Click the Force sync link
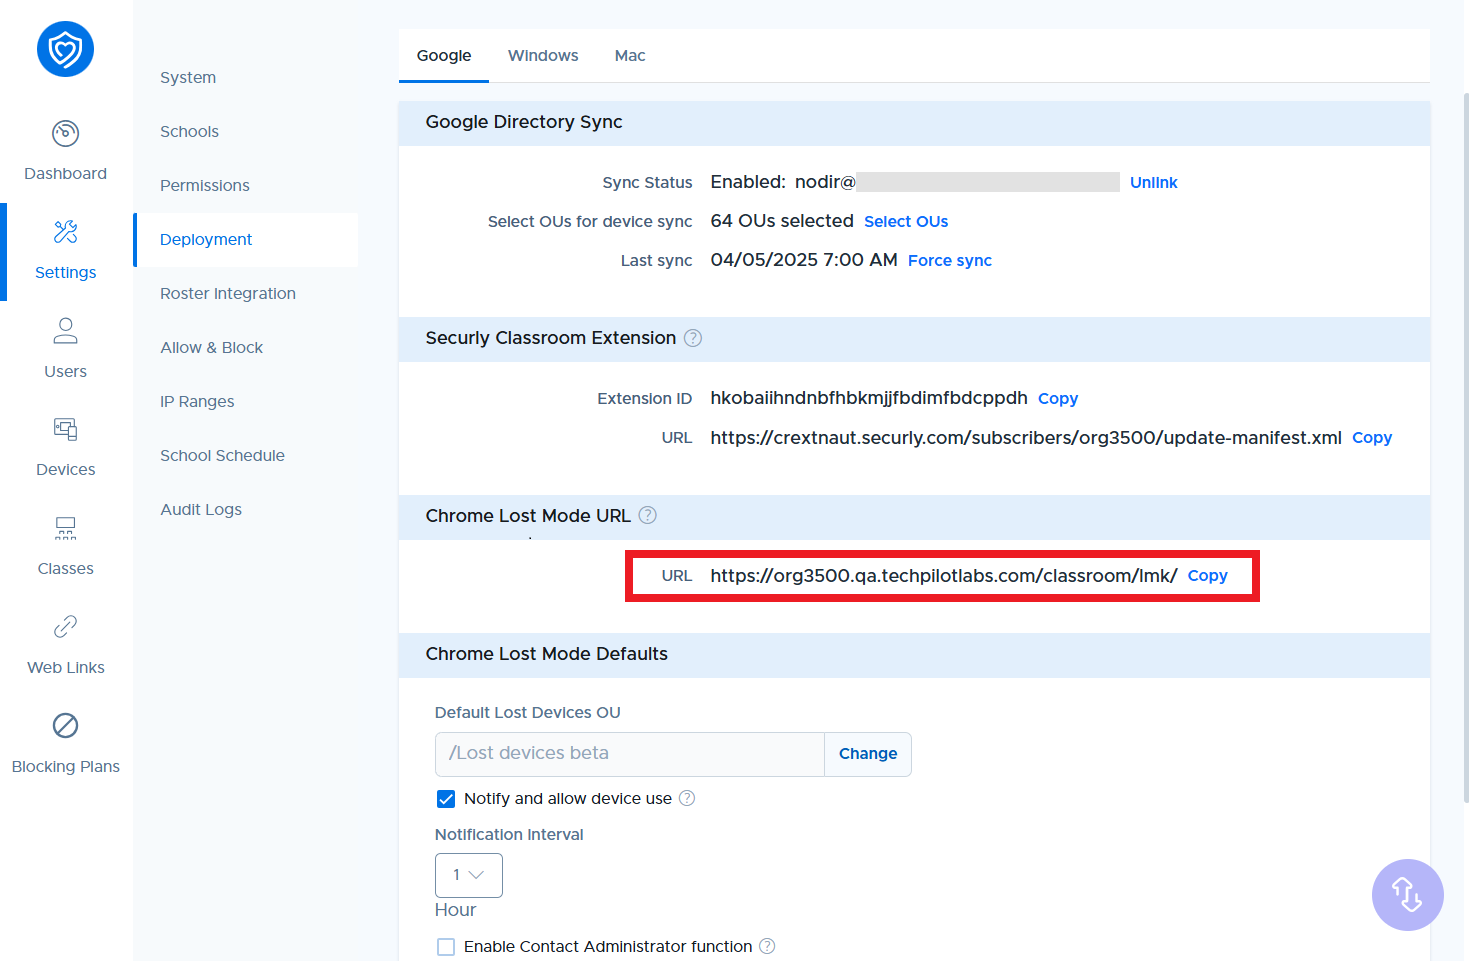This screenshot has height=961, width=1469. (x=950, y=261)
